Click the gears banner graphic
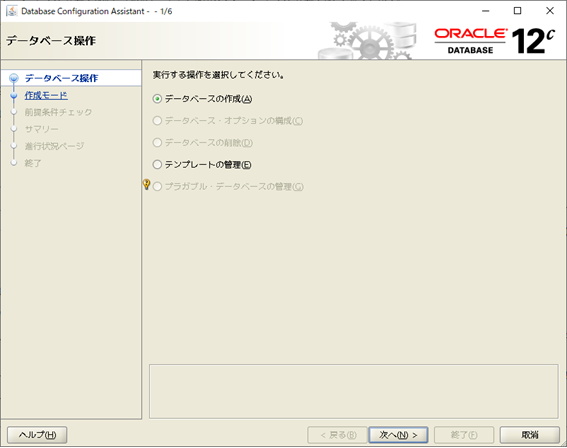The height and width of the screenshot is (448, 567). pos(367,40)
